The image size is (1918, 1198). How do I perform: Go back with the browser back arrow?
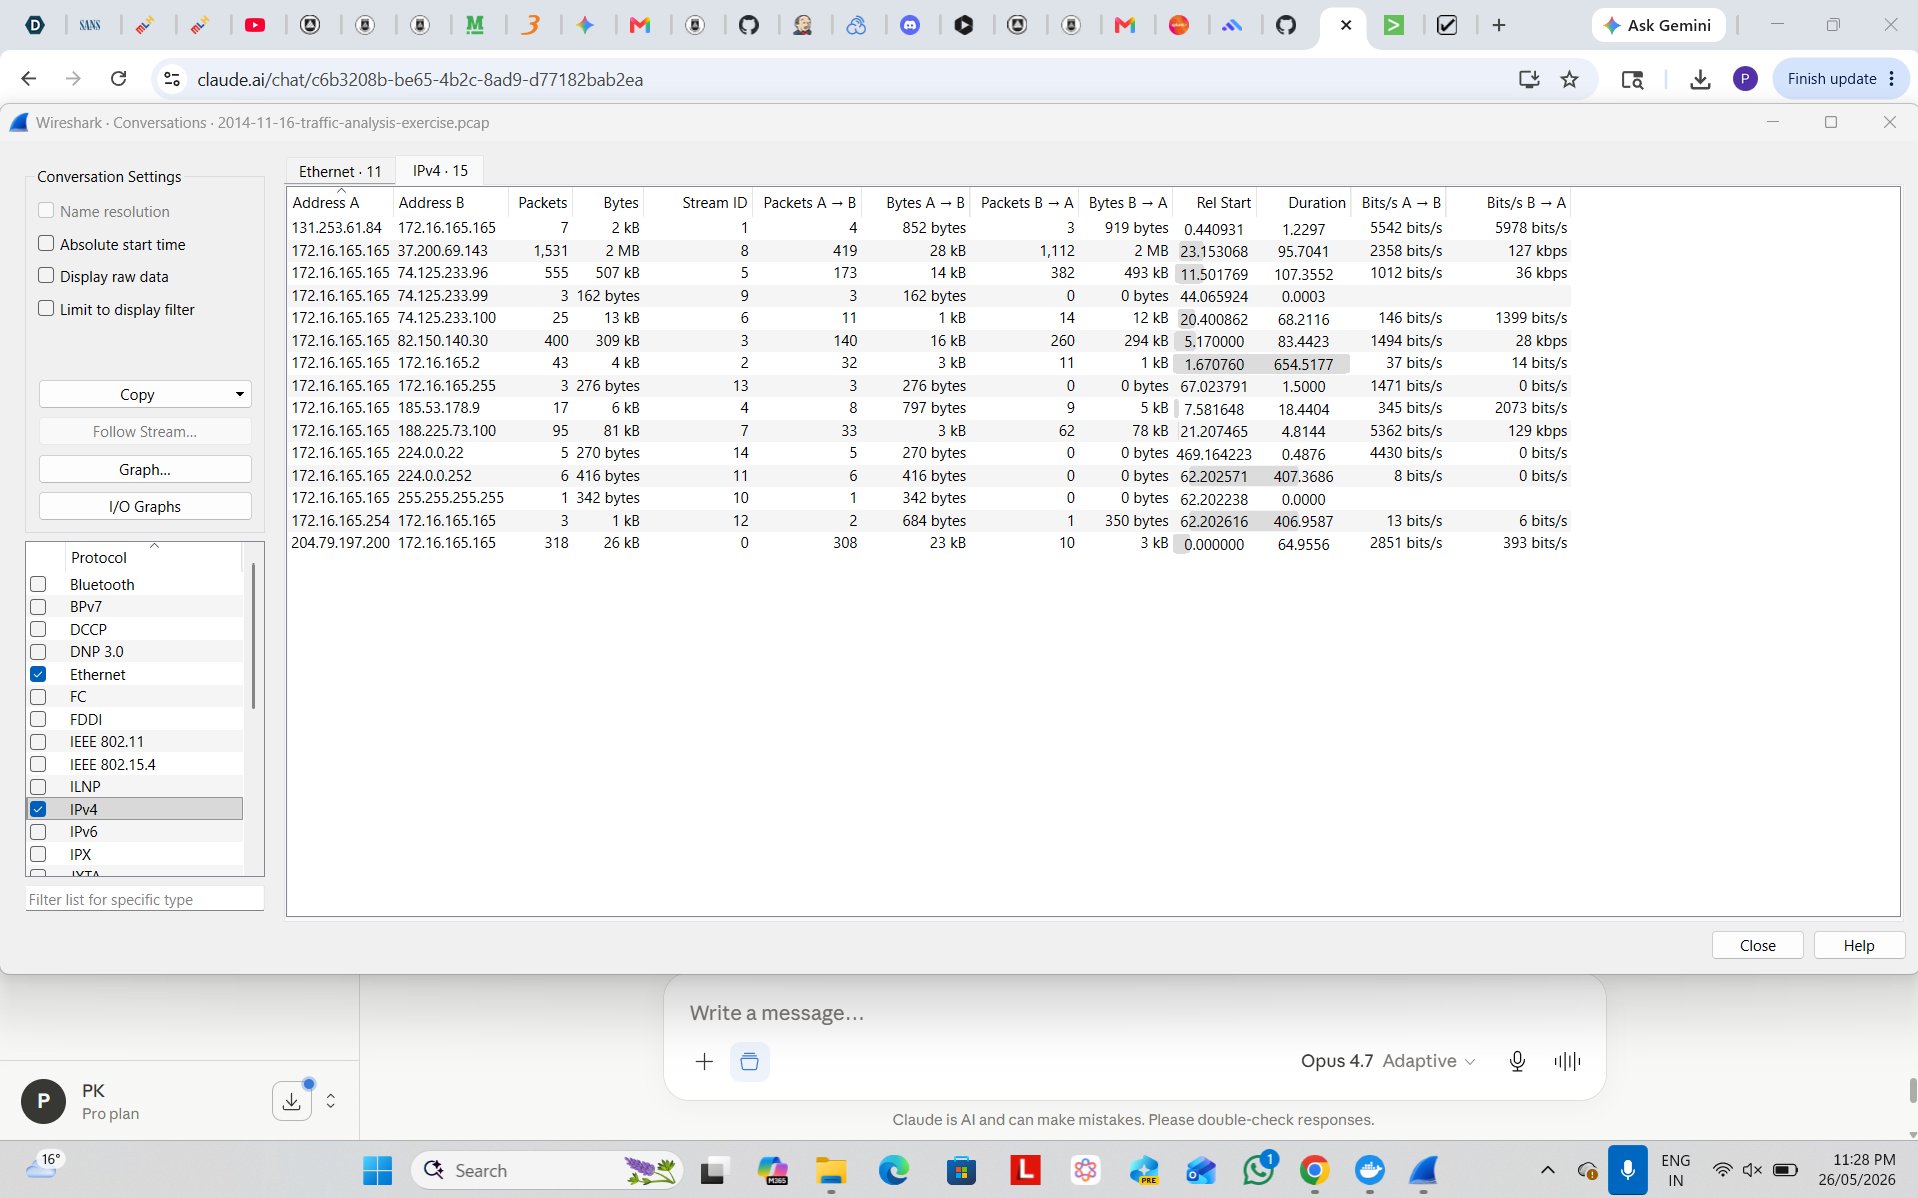point(28,79)
